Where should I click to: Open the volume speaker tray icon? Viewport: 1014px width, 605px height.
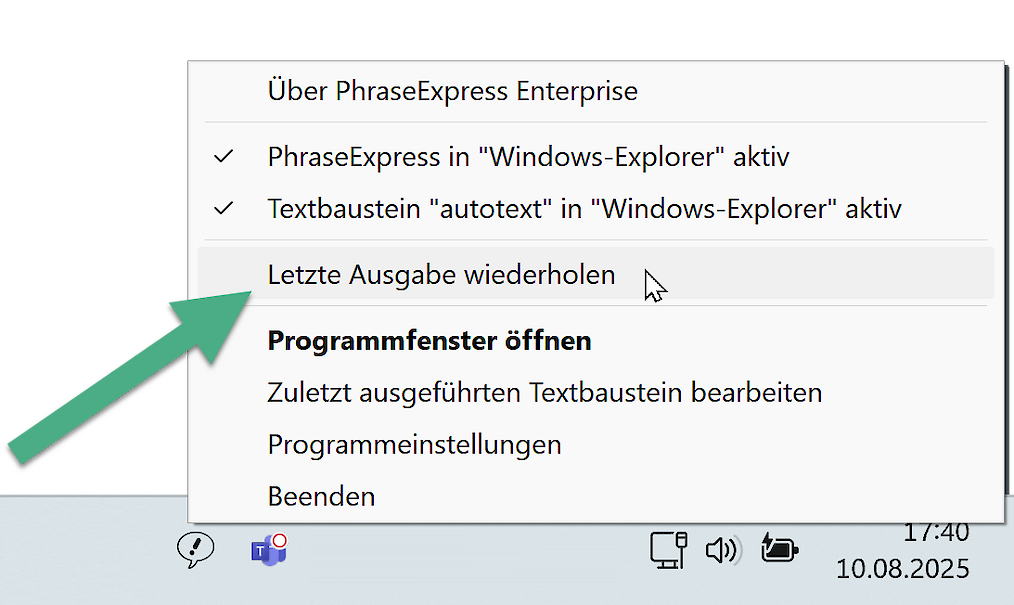click(x=722, y=551)
